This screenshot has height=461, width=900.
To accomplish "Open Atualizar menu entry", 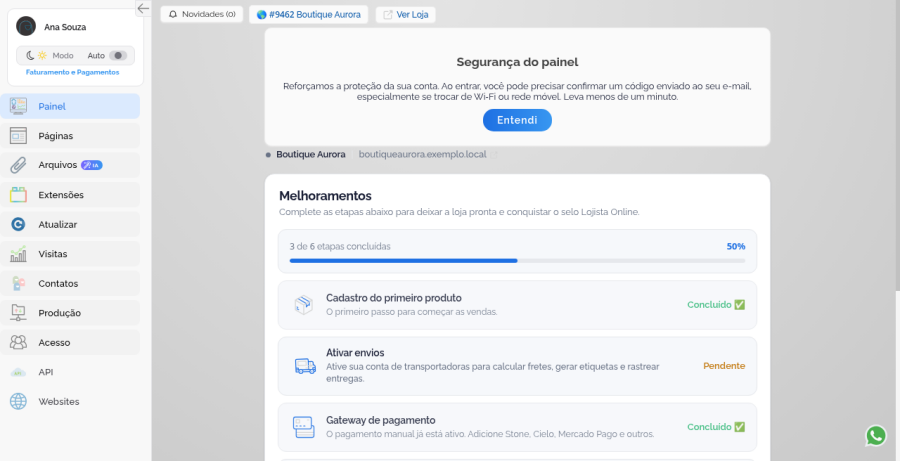I will pyautogui.click(x=70, y=224).
